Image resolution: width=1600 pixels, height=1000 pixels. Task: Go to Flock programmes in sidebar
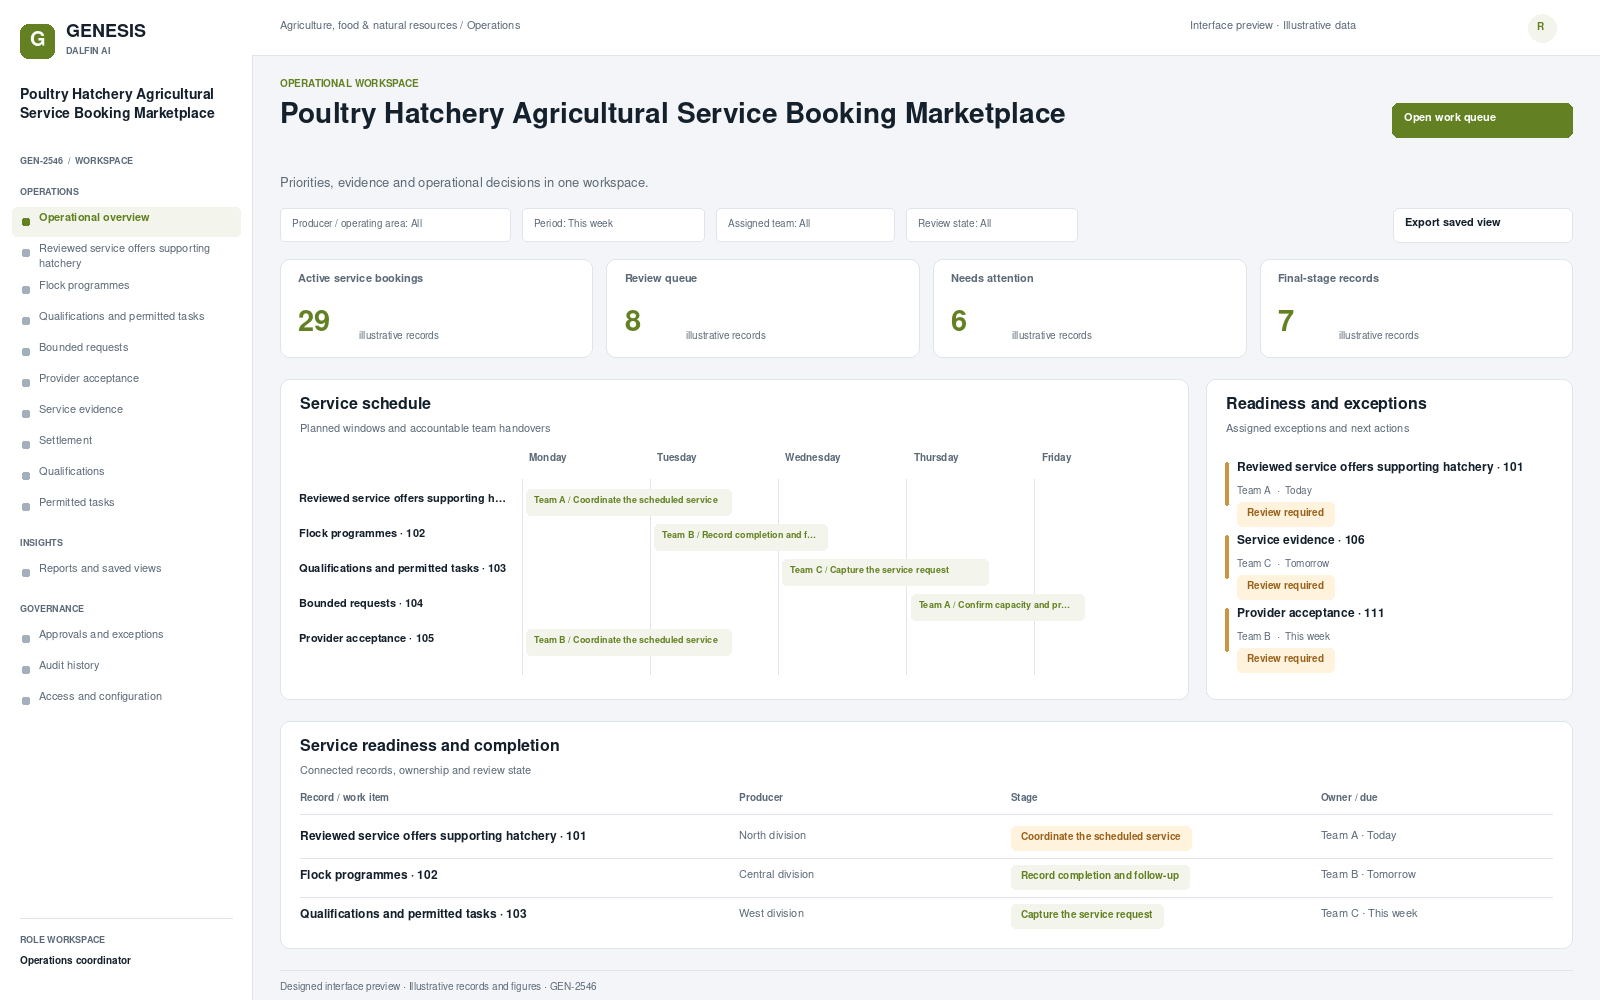pyautogui.click(x=84, y=286)
